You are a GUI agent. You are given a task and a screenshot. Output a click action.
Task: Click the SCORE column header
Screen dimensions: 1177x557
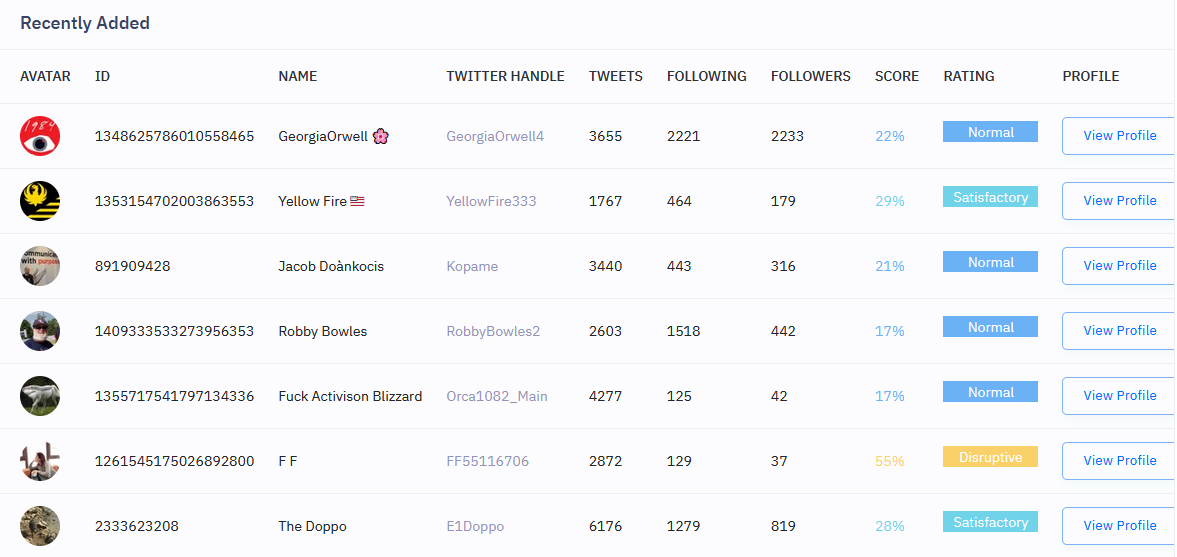(896, 76)
